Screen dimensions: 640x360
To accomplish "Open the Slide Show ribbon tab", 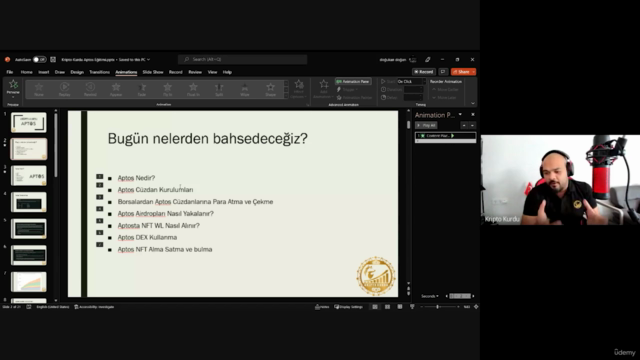I will pos(153,72).
